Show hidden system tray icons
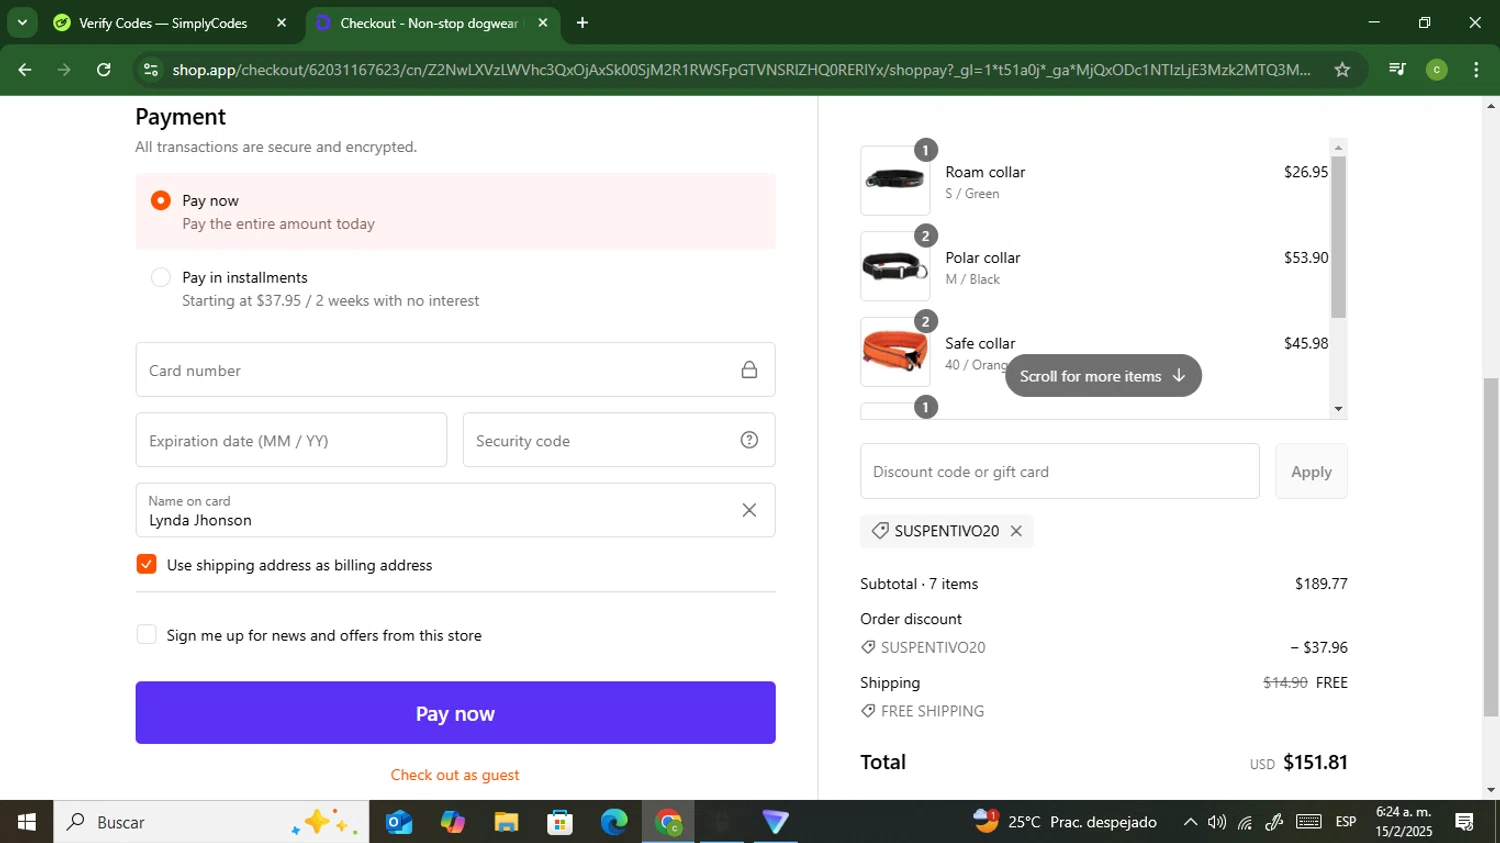Image resolution: width=1500 pixels, height=843 pixels. tap(1190, 822)
